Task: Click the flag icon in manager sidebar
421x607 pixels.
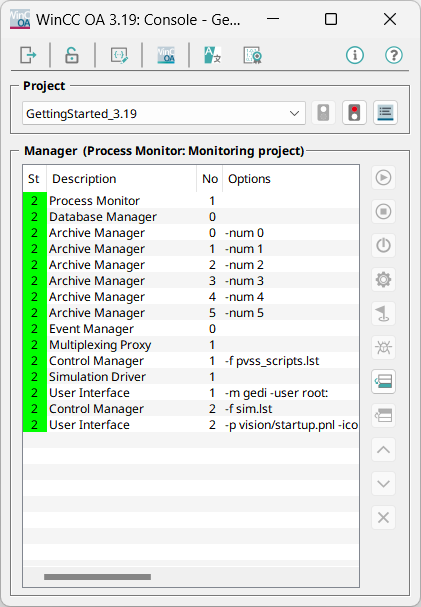Action: 383,314
